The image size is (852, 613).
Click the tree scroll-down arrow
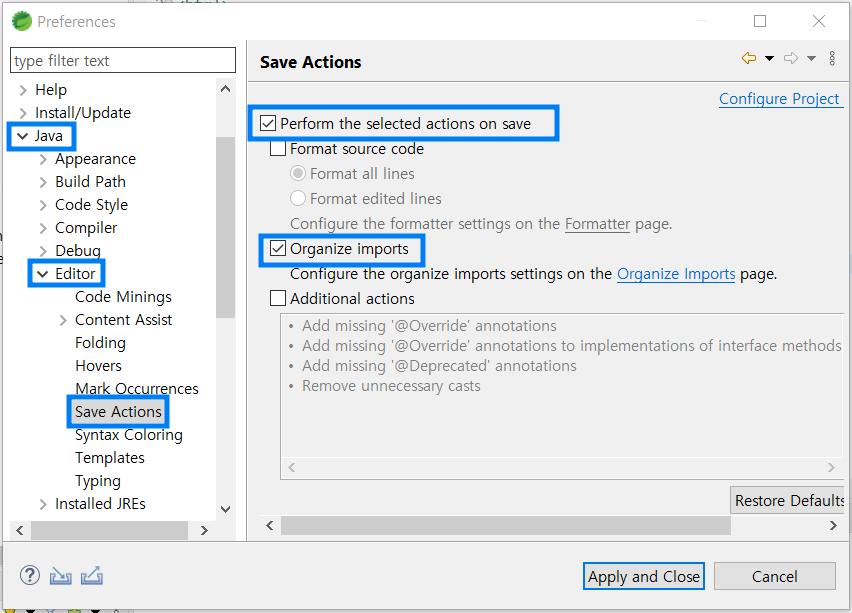pos(225,509)
